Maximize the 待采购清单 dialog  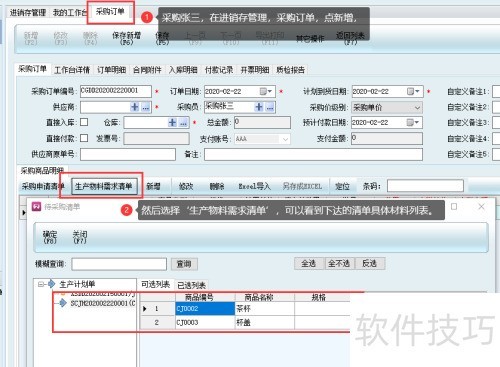(x=454, y=207)
